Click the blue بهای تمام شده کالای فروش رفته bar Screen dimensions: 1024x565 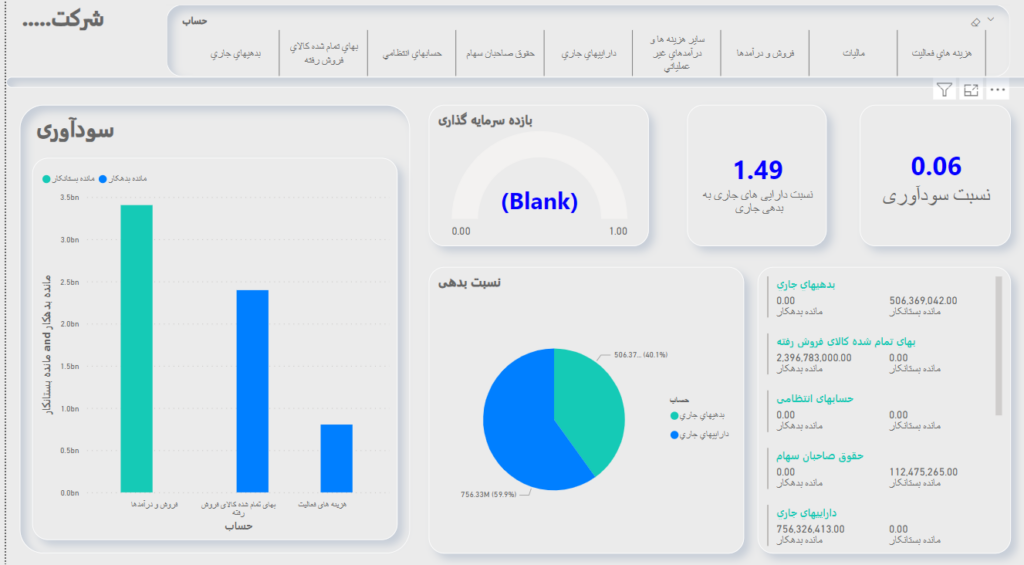tap(252, 391)
